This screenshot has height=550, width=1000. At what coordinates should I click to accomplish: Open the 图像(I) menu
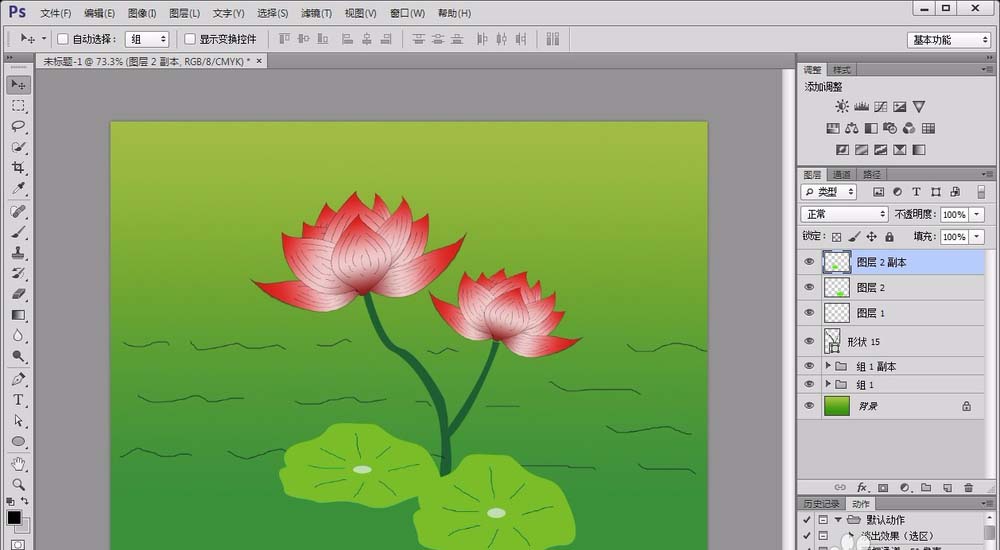[142, 13]
